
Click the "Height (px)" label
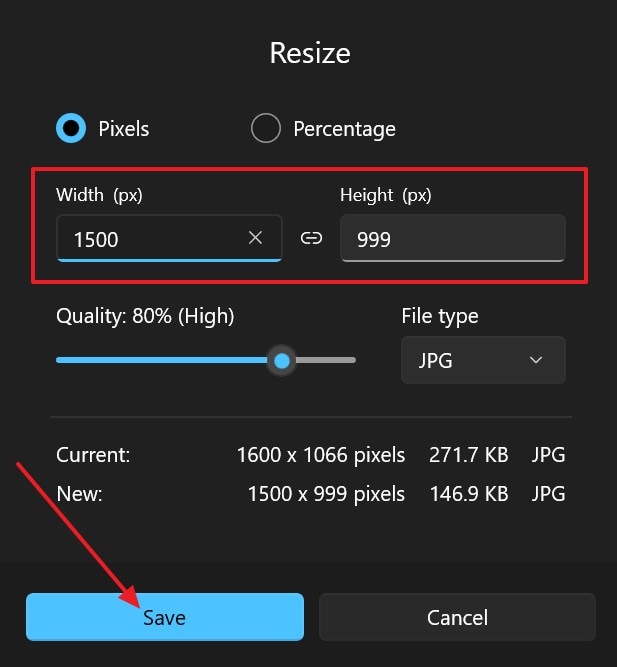tap(386, 195)
